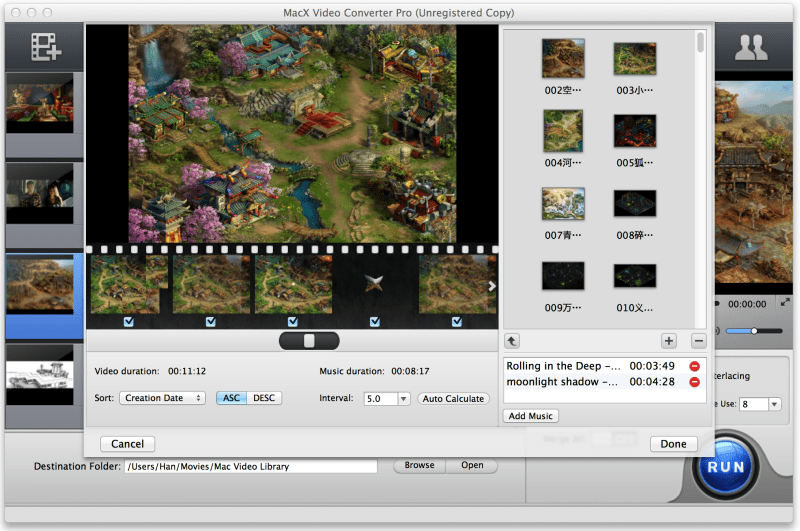The height and width of the screenshot is (531, 800).
Task: Select the moonlight shadow track row
Action: pyautogui.click(x=605, y=382)
